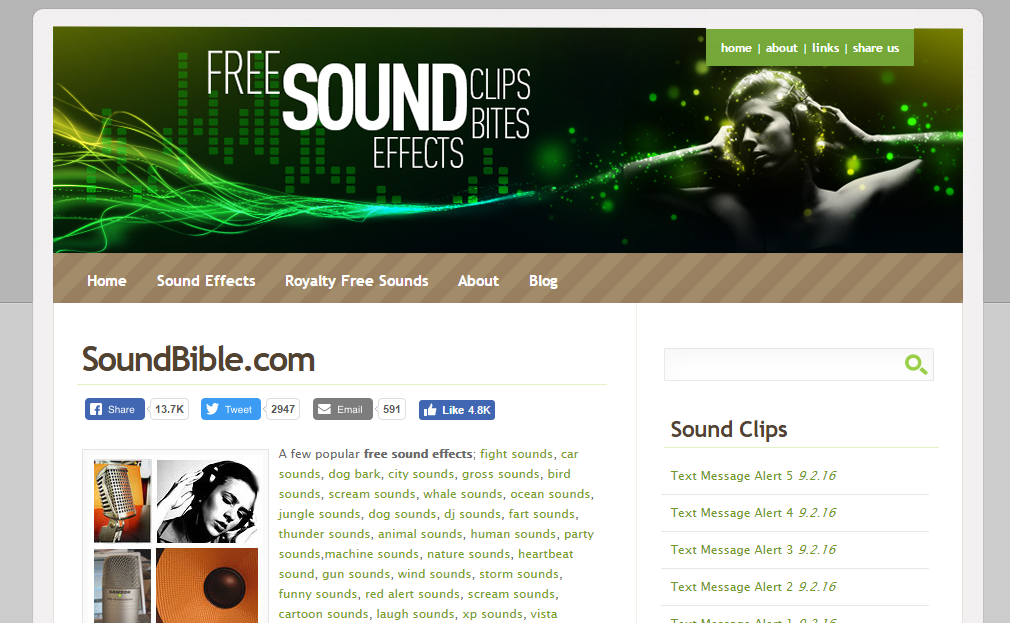Screen dimensions: 1010x623
Task: Share the page using the Facebook icon
Action: click(115, 409)
